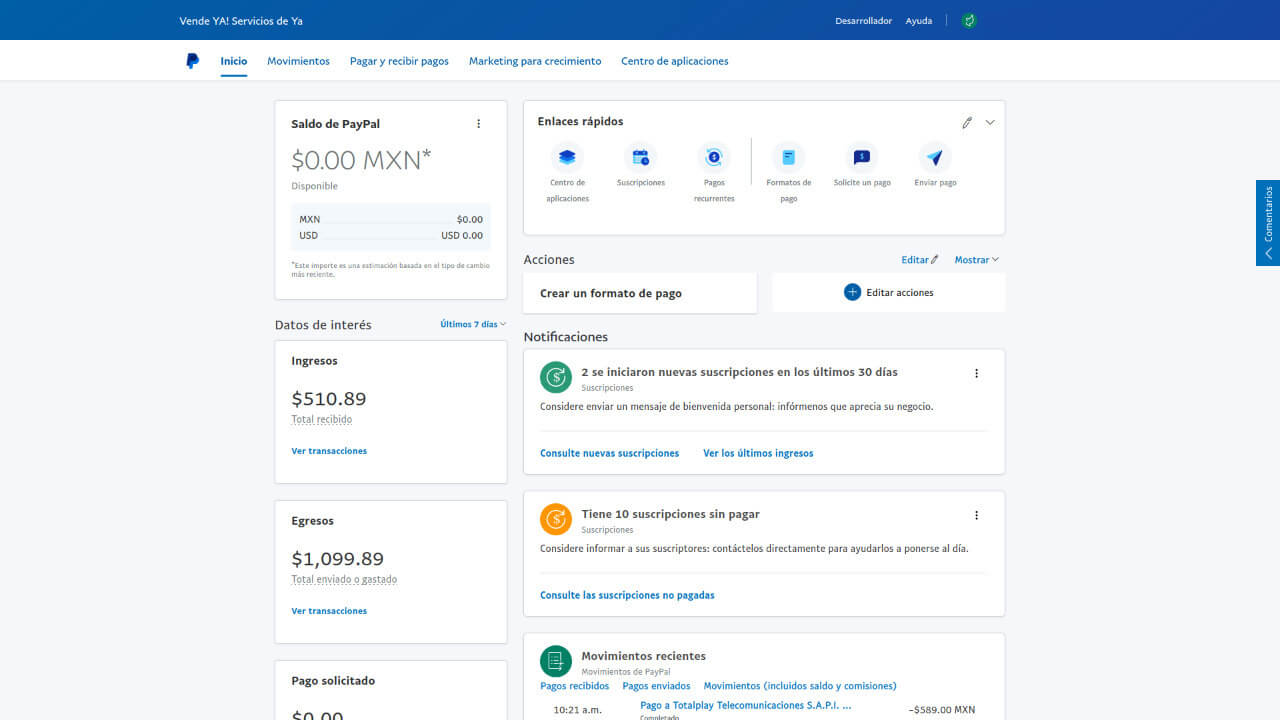Click the $1,099.89 Egresos amount

pos(337,559)
